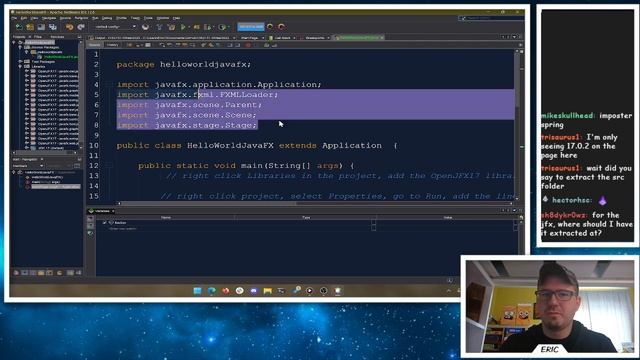Switch to the Services panel tab
Viewport: 640px width, 360px height.
coord(57,37)
